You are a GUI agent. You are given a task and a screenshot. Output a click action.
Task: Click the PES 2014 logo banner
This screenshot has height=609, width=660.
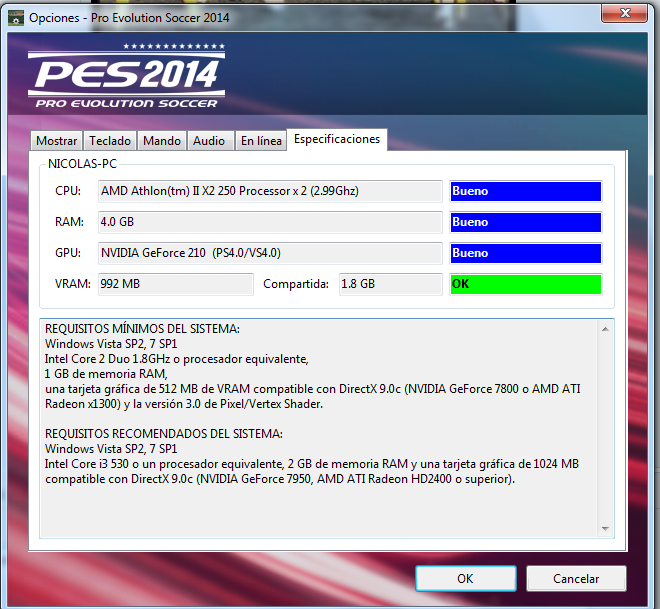point(126,77)
